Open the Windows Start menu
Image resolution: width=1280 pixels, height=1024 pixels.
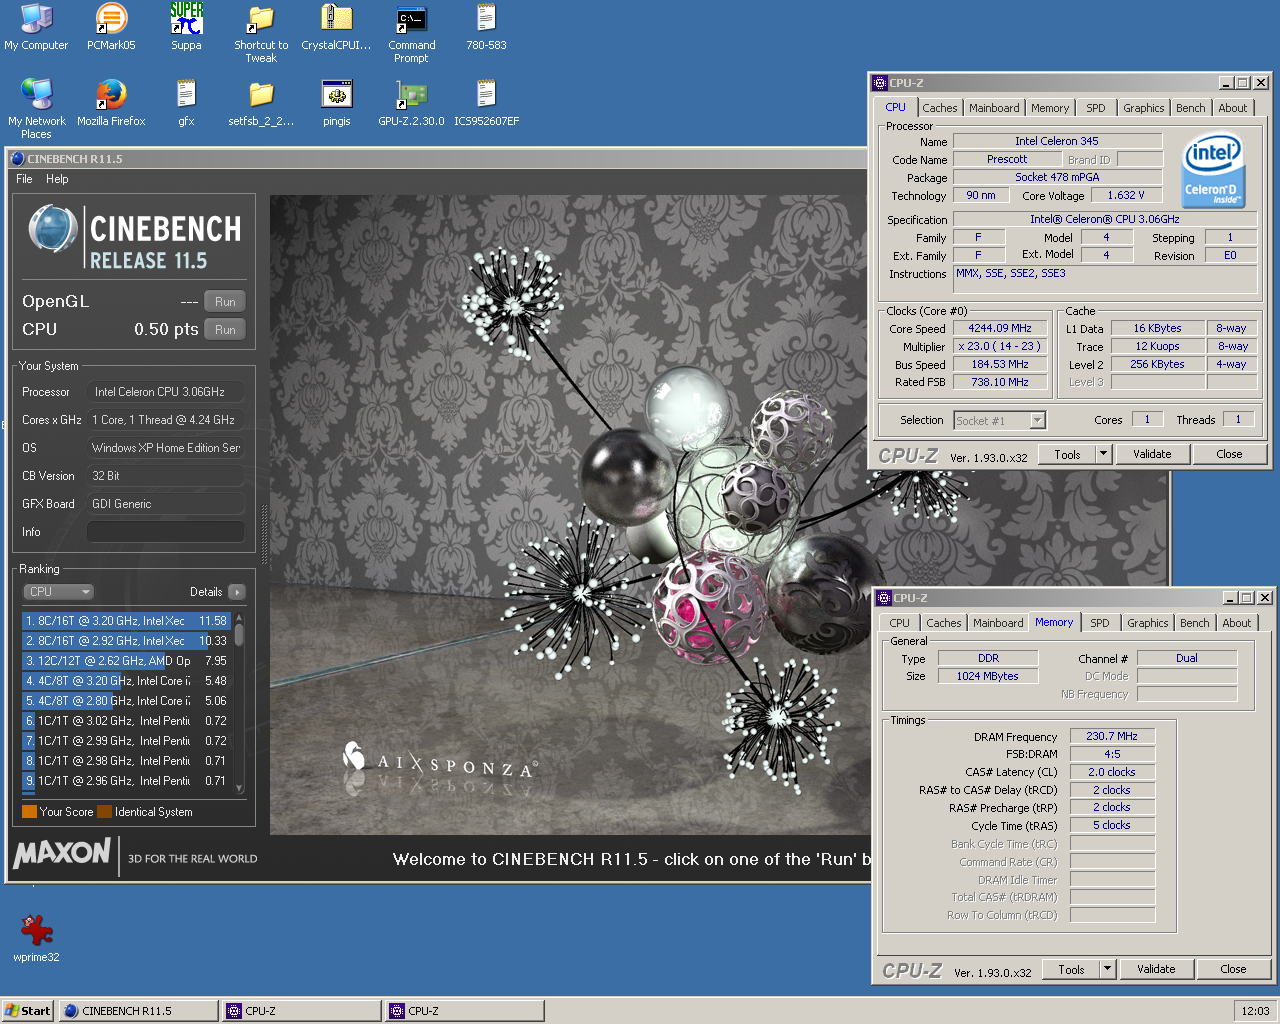[28, 1011]
